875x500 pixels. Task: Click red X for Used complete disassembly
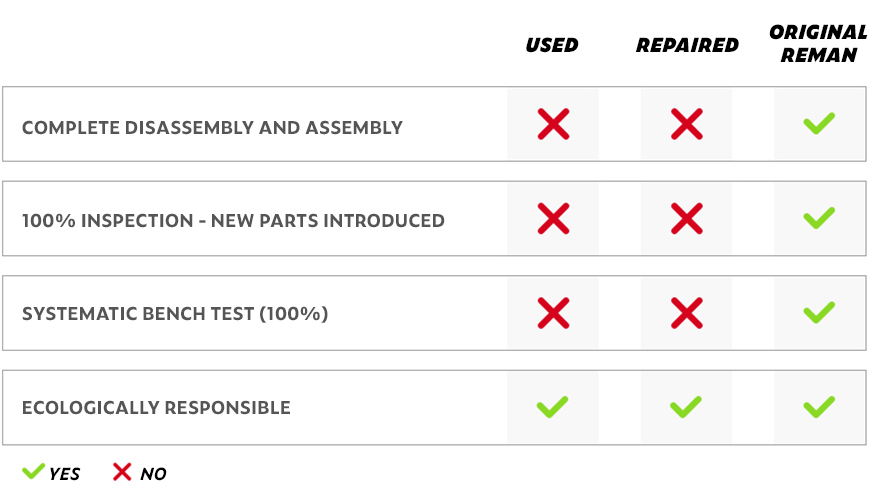(x=553, y=124)
